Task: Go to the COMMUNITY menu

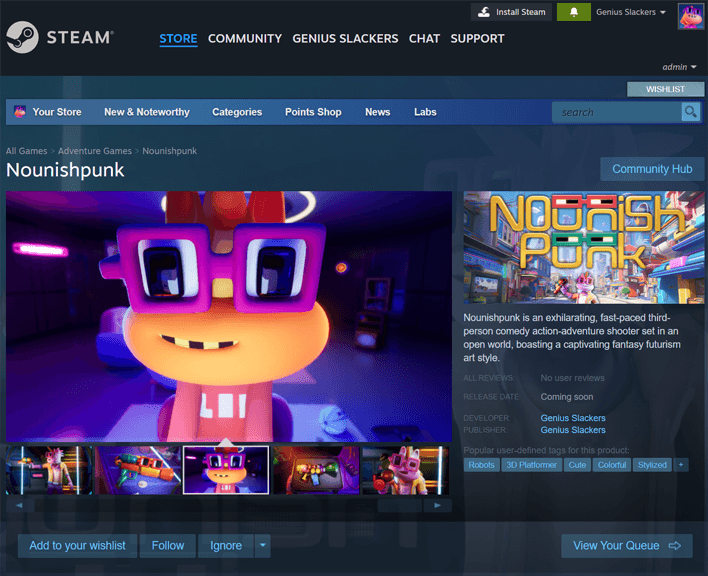Action: click(245, 38)
